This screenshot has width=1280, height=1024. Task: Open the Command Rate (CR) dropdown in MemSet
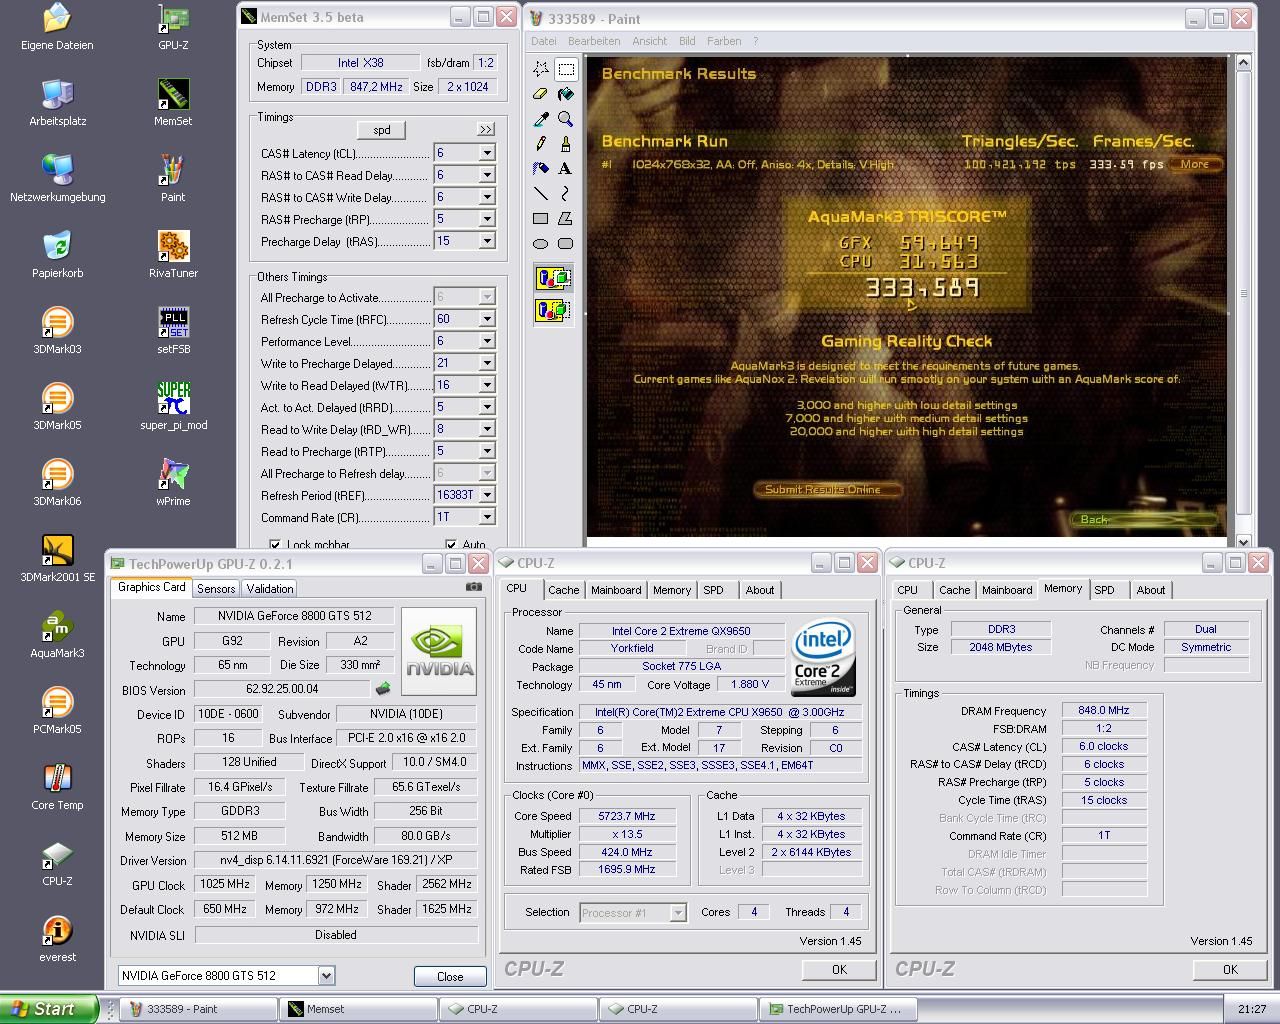[486, 517]
